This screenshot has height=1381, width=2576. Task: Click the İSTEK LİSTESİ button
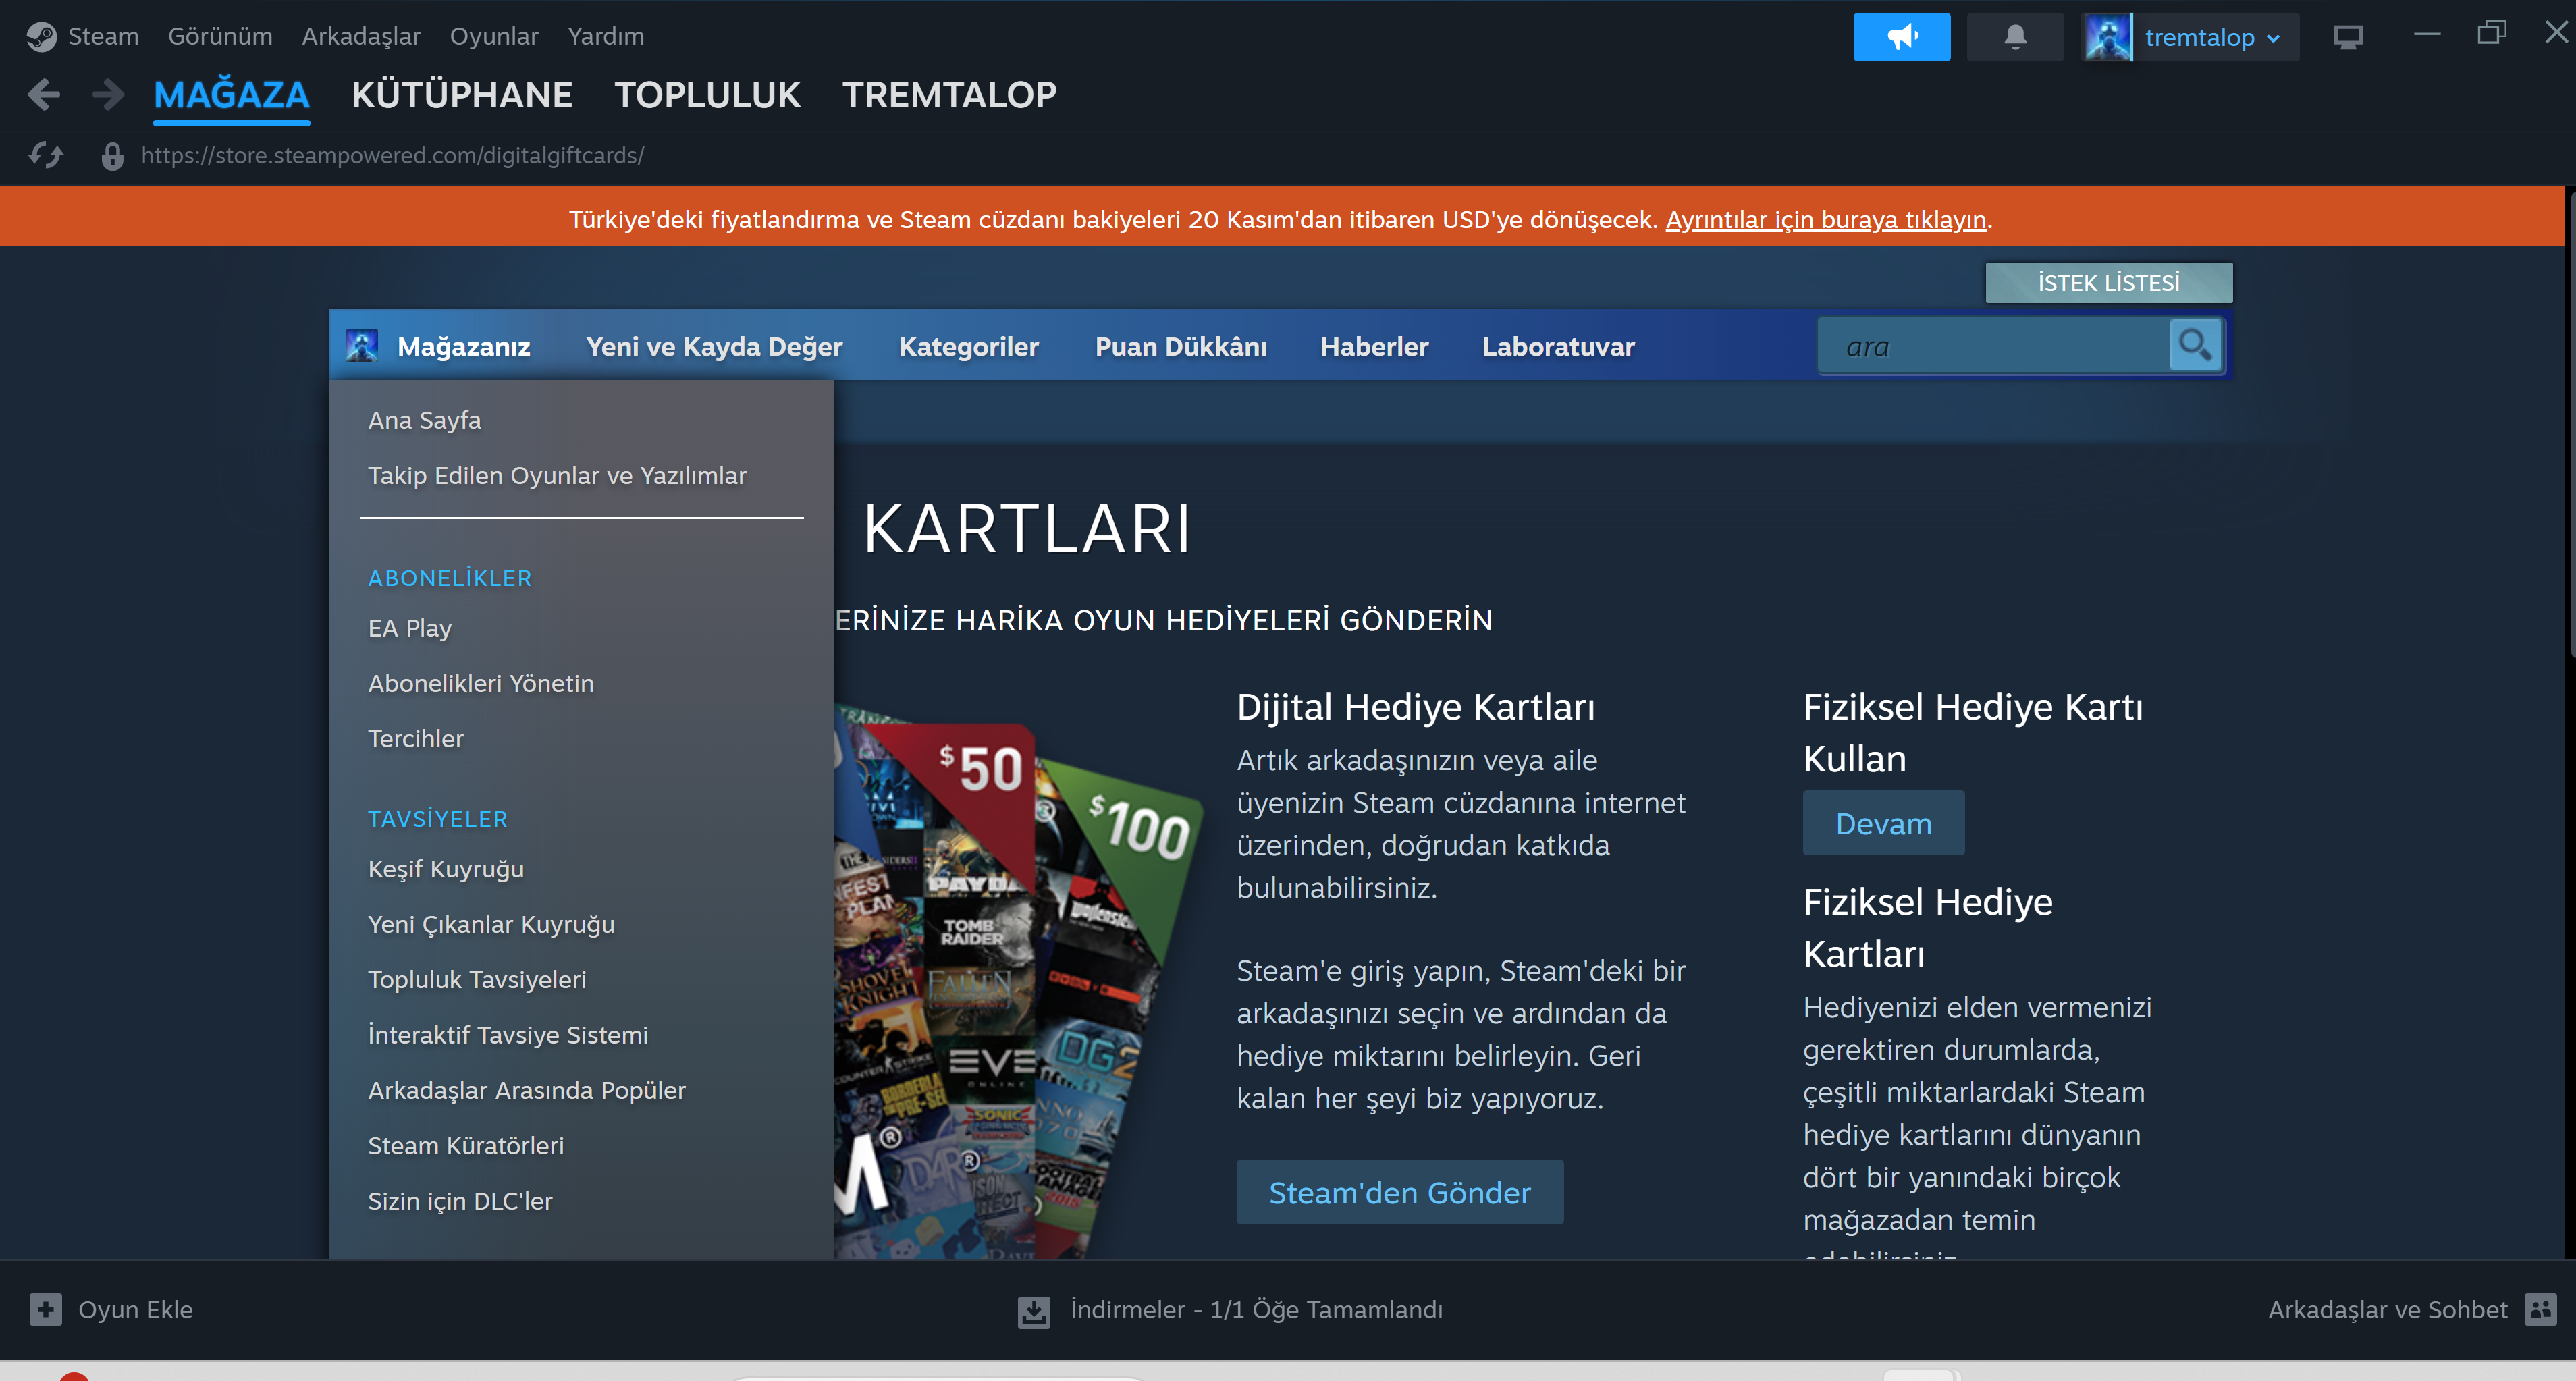point(2108,283)
